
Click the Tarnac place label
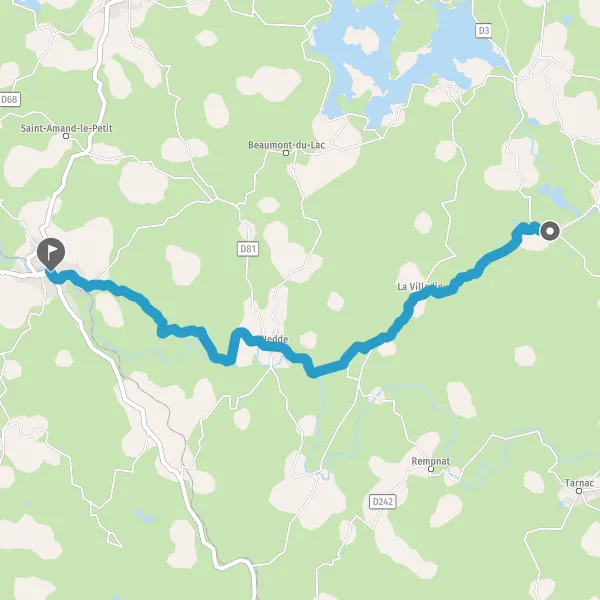[x=579, y=483]
